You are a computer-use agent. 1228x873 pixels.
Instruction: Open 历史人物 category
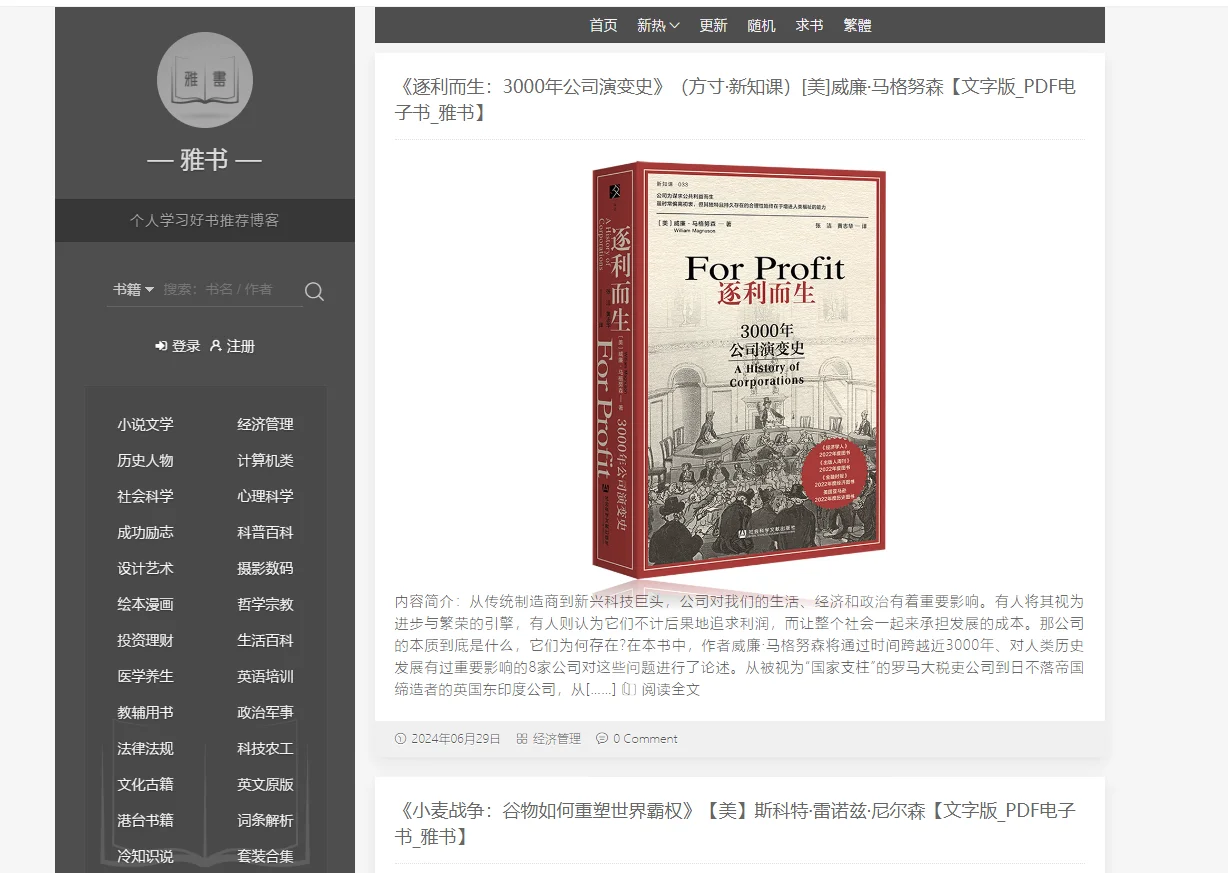(145, 460)
